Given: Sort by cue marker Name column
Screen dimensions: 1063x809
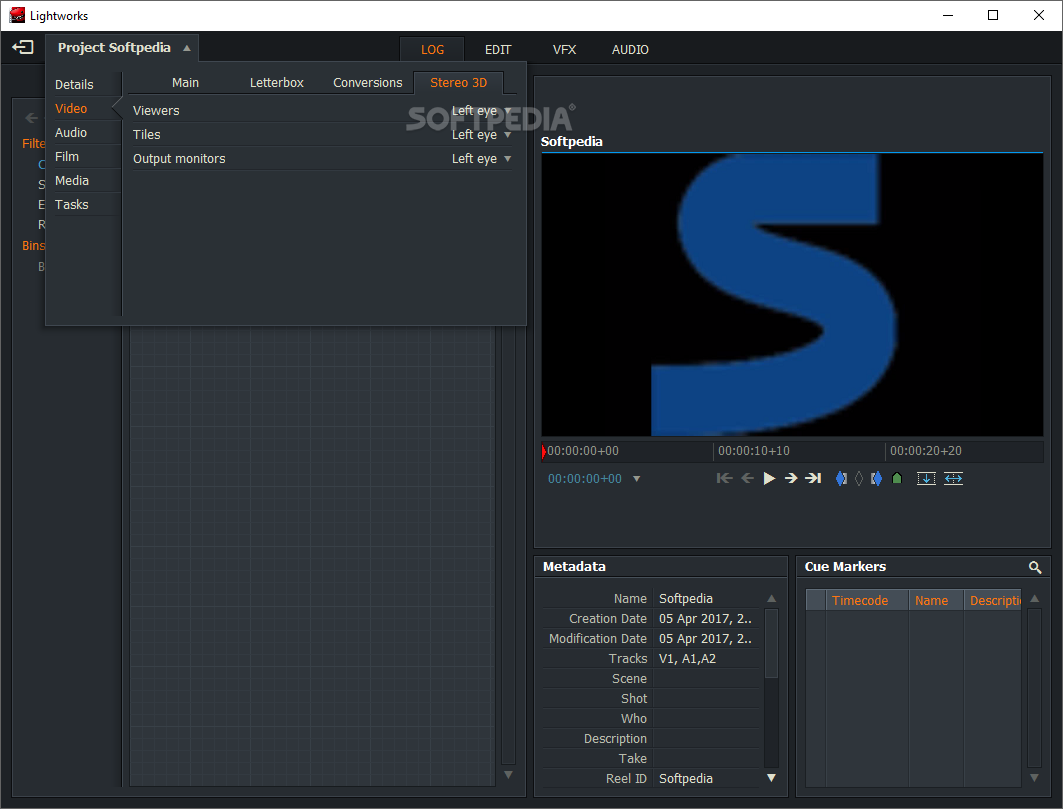Looking at the screenshot, I should click(936, 600).
